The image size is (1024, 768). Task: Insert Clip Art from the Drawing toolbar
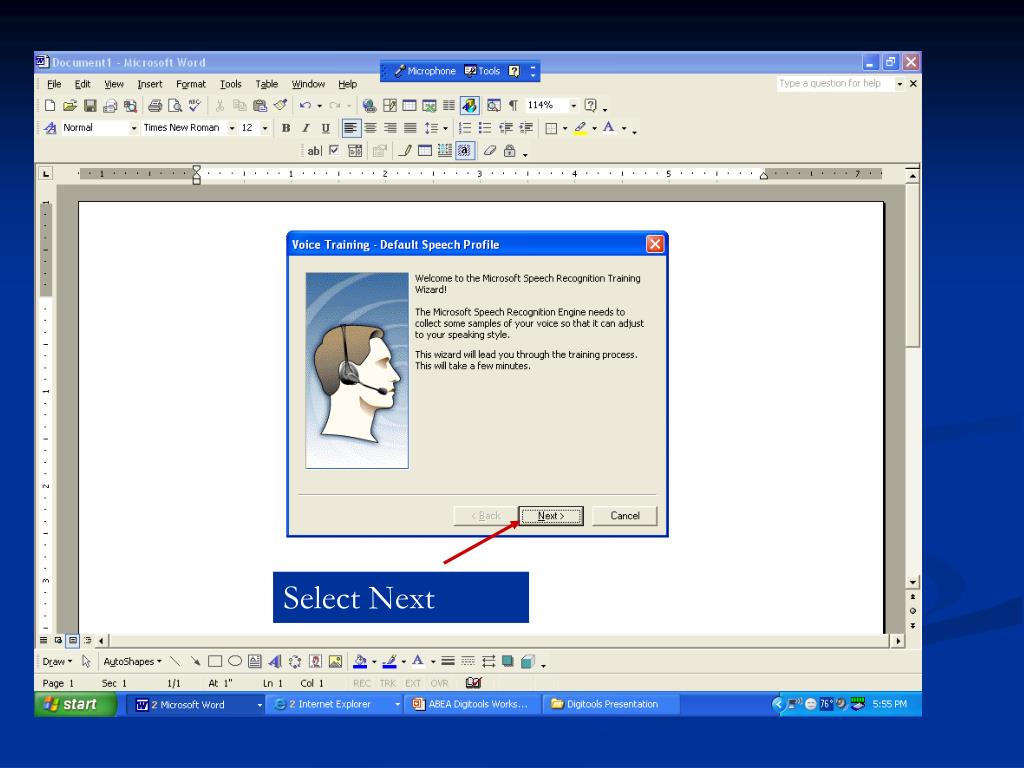pos(315,662)
